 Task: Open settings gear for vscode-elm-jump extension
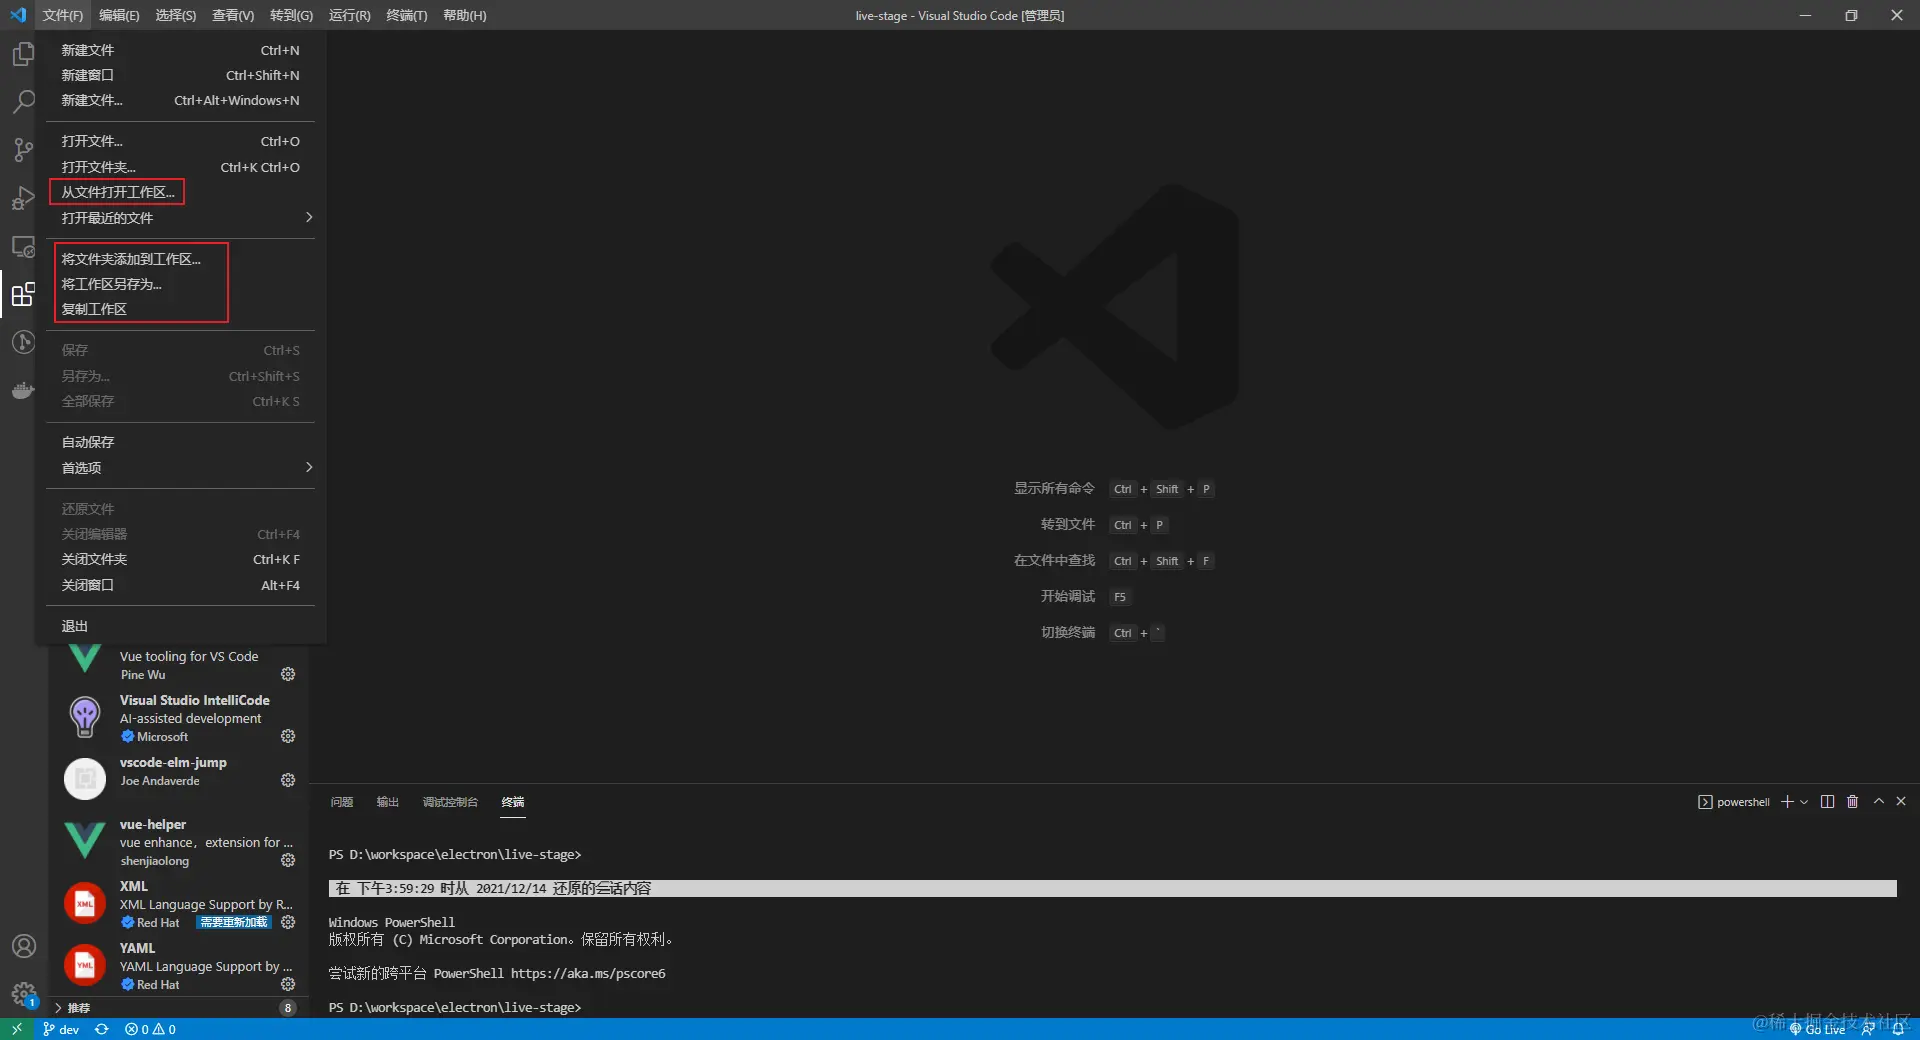(x=288, y=780)
